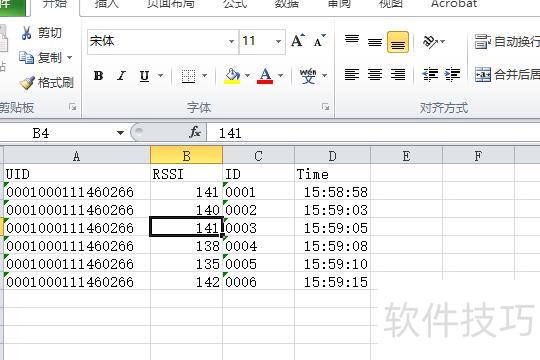The height and width of the screenshot is (360, 540).
Task: Select cell with RSSI value 138
Action: tap(186, 246)
